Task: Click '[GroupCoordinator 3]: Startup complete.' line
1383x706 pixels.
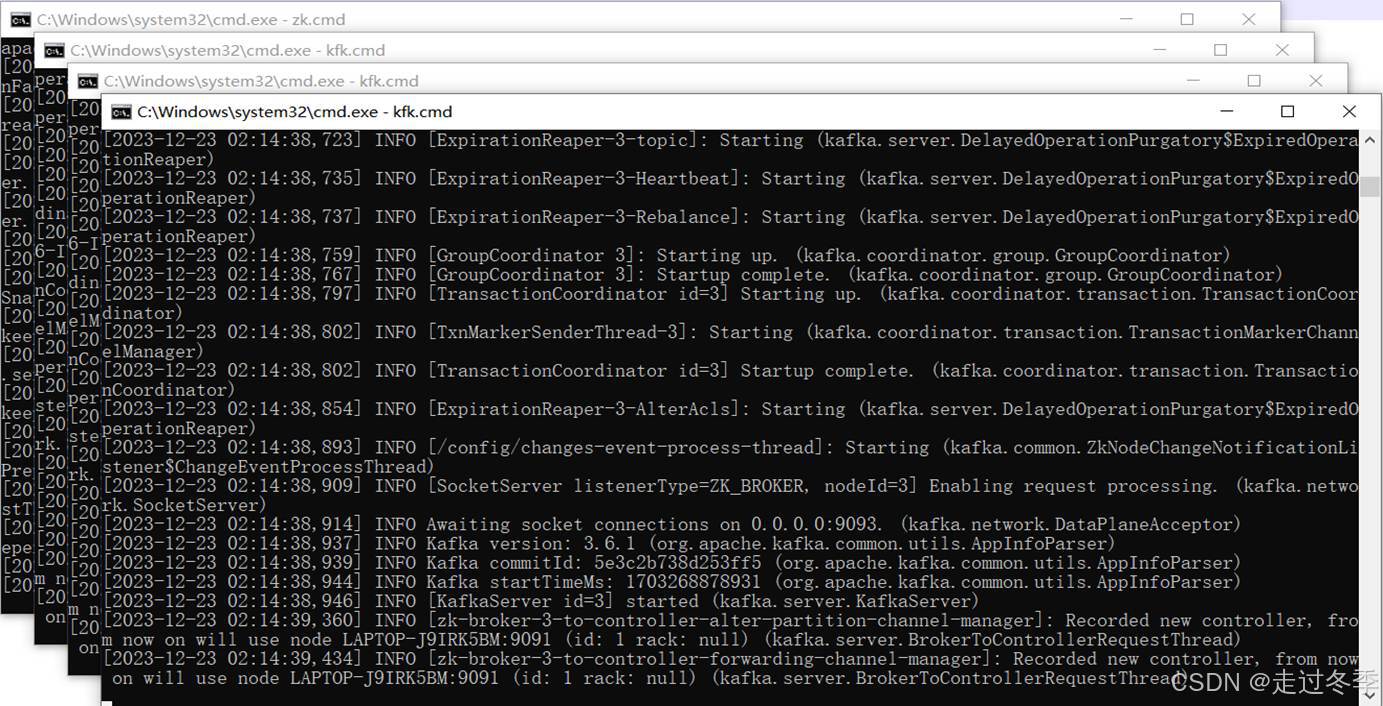Action: click(x=693, y=275)
